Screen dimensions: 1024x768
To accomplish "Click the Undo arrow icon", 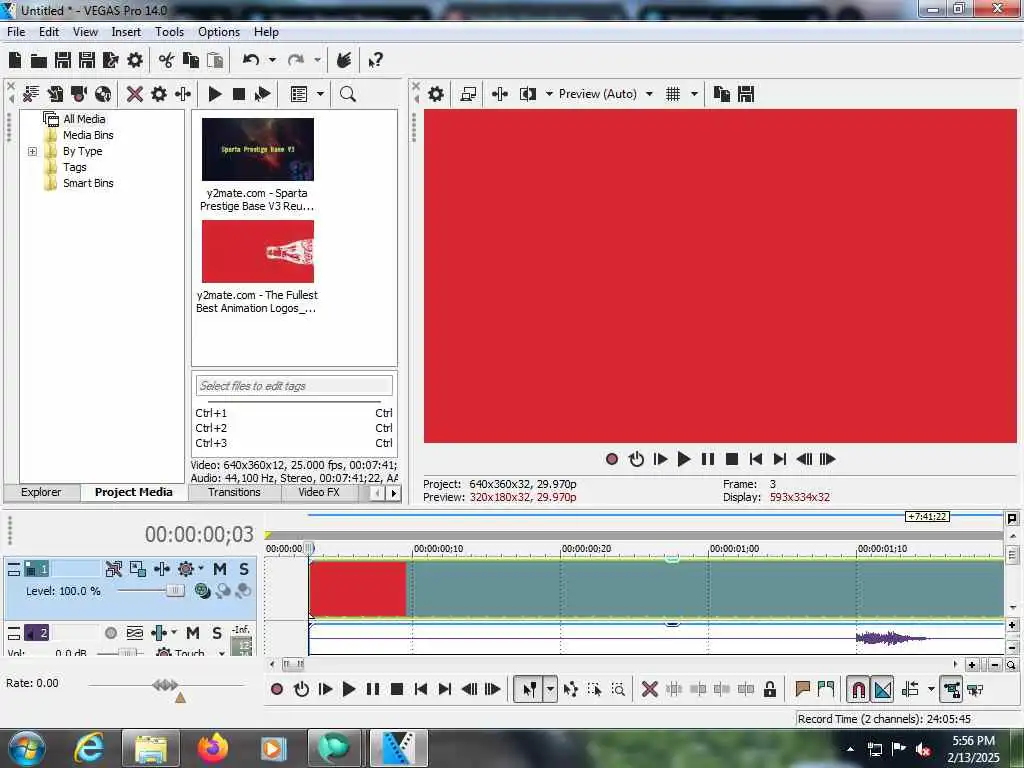I will click(251, 61).
